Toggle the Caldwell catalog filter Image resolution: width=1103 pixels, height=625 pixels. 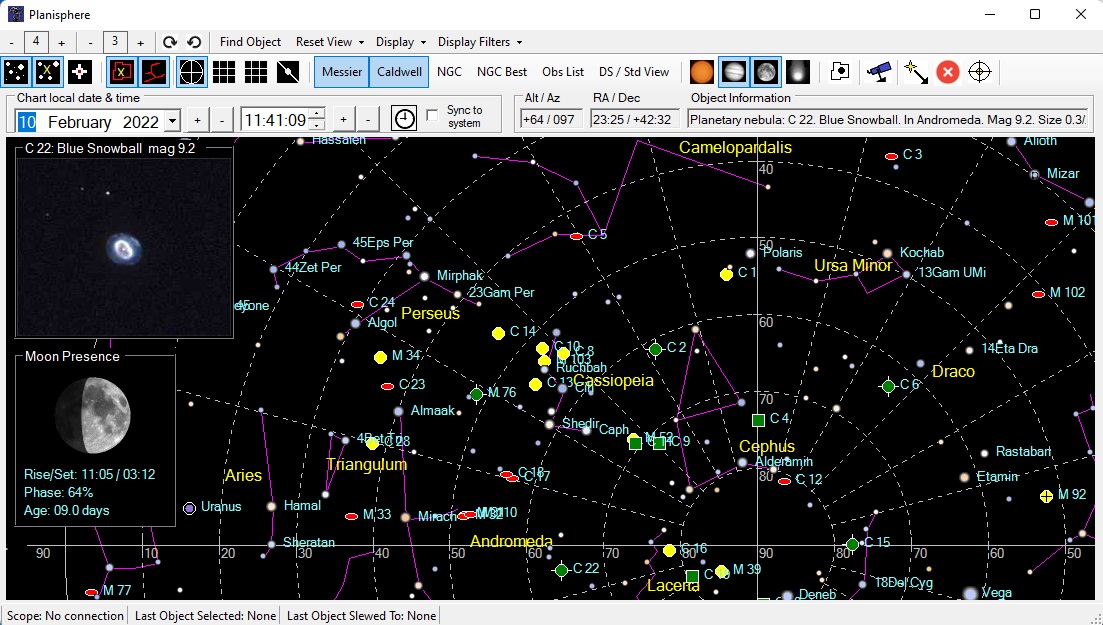[399, 72]
